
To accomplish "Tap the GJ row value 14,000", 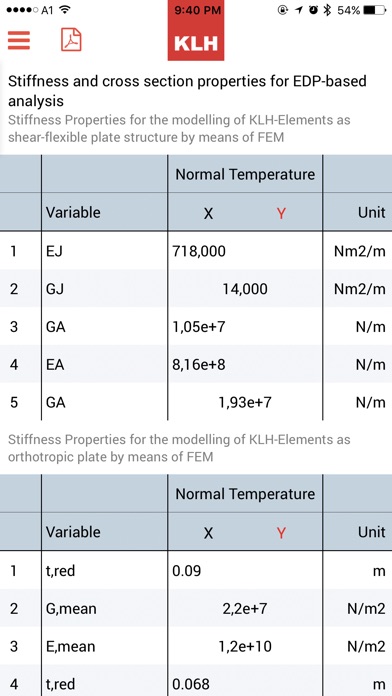I will point(245,289).
